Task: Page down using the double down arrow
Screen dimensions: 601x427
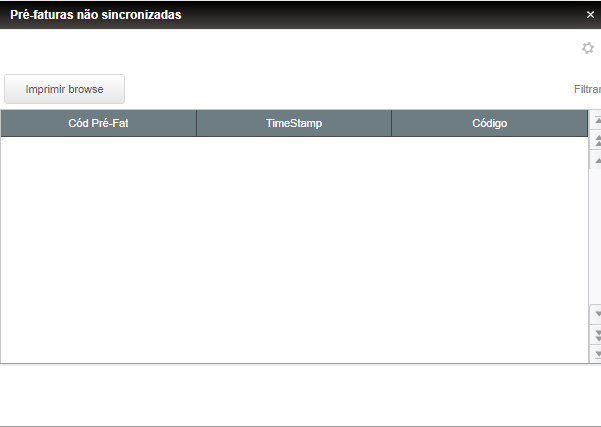Action: click(x=596, y=335)
